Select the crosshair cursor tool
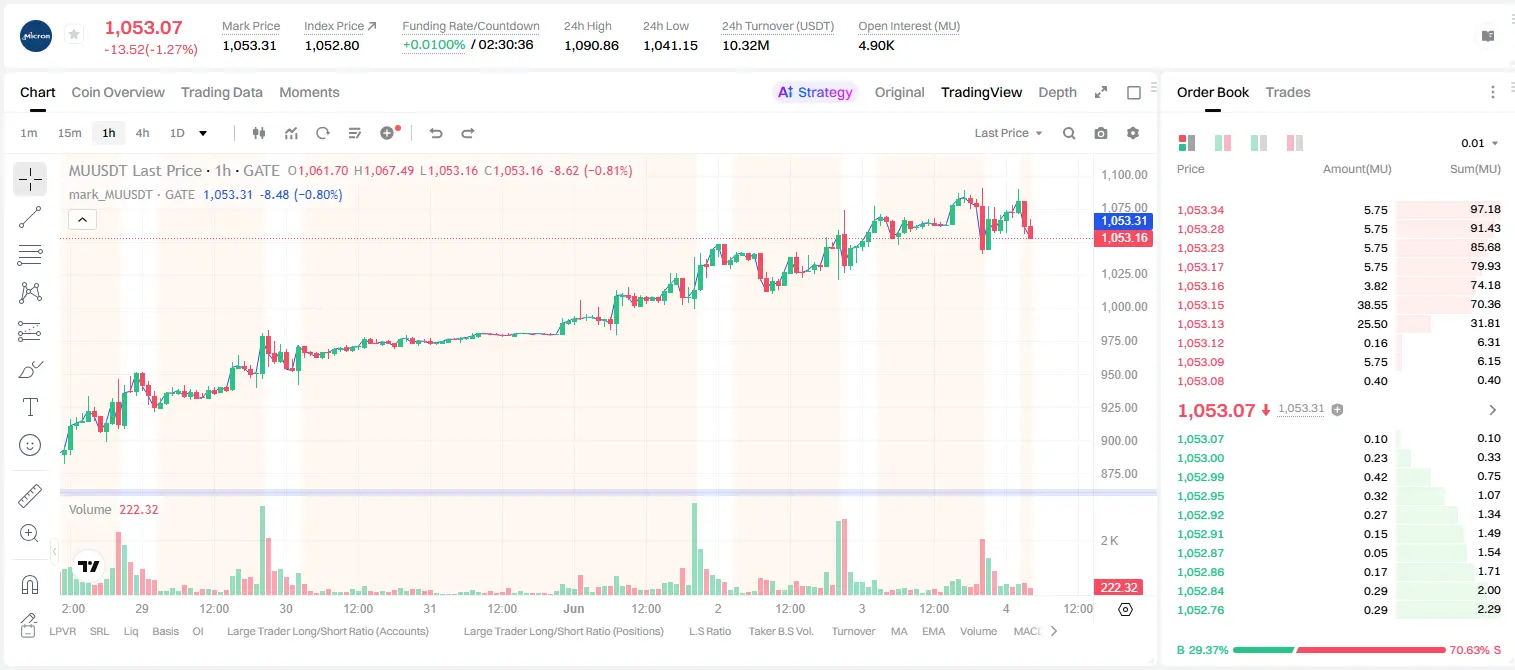Screen dimensions: 1515x670 pos(30,180)
